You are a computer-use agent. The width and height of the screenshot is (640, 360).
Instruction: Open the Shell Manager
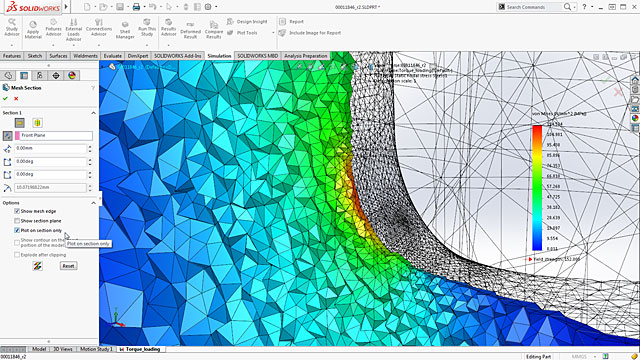pos(125,30)
